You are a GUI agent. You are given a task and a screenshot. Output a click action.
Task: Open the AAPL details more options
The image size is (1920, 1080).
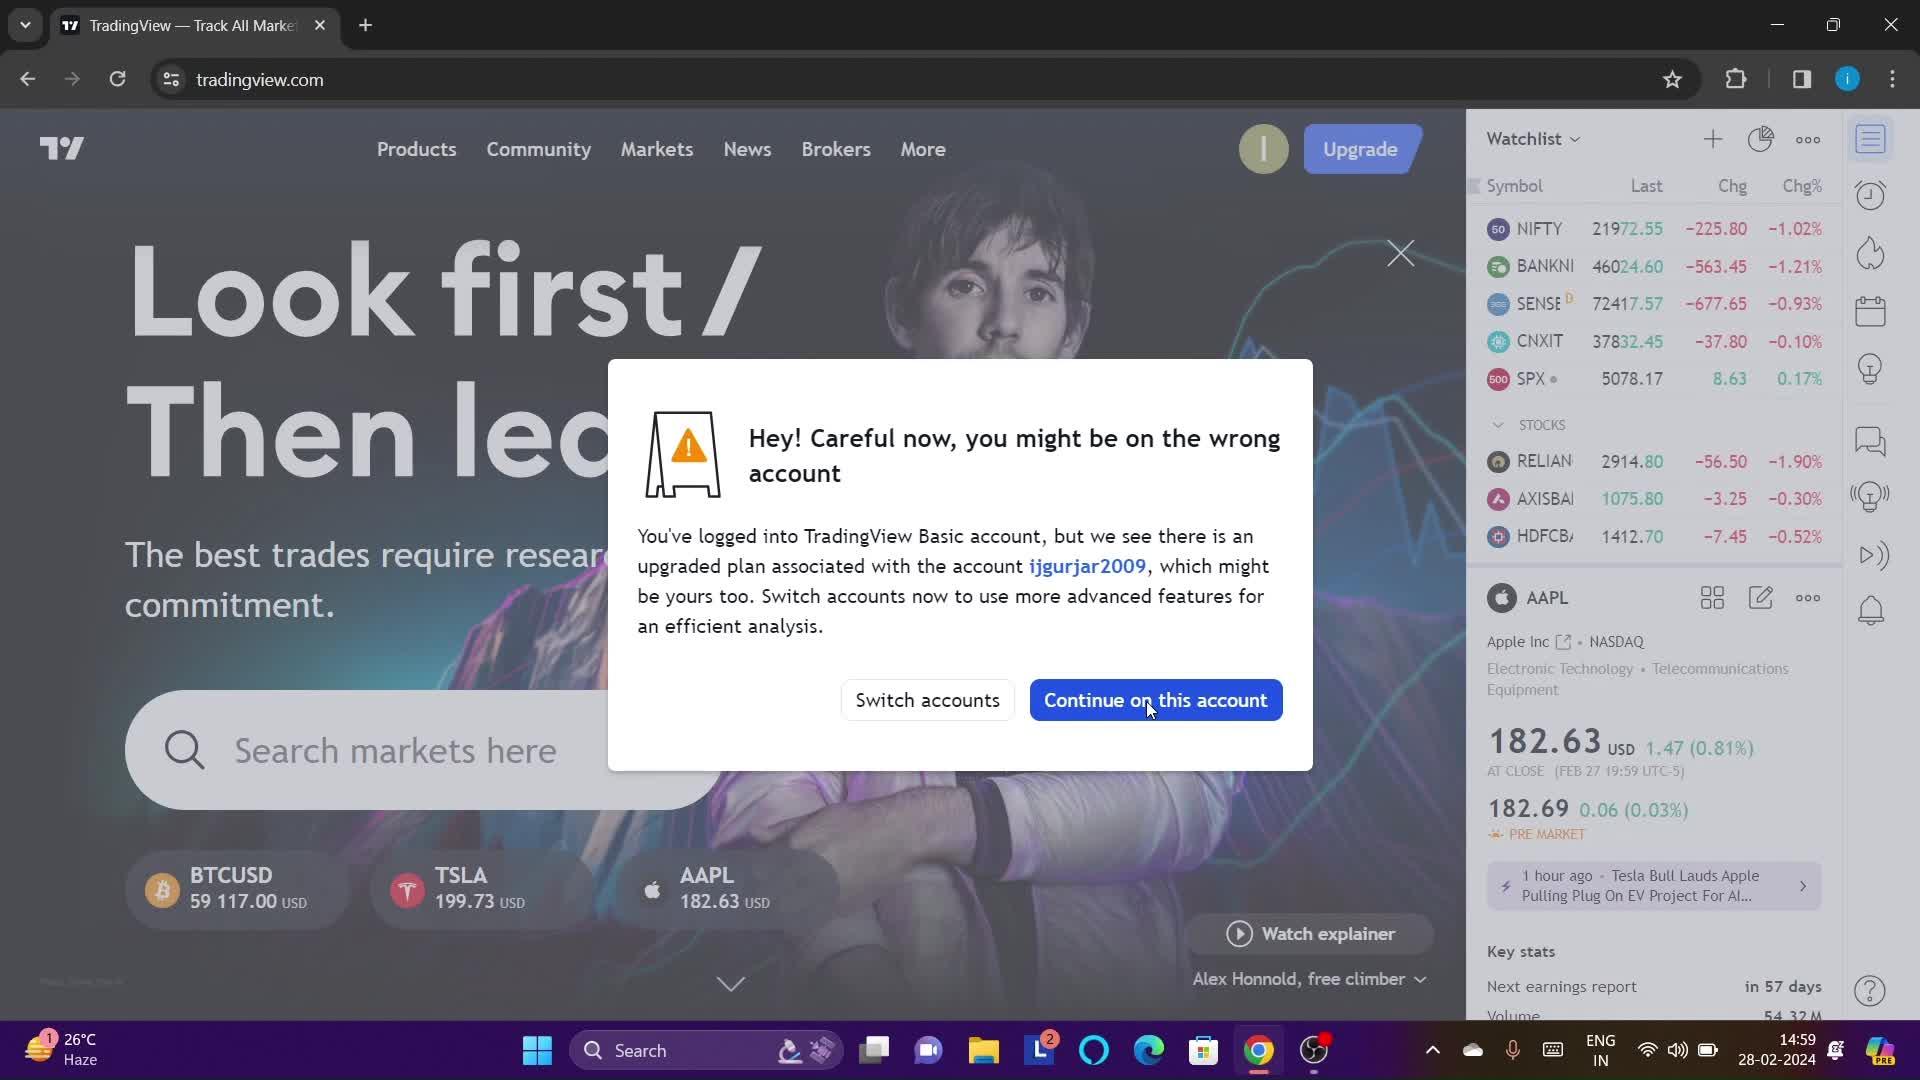click(x=1808, y=598)
